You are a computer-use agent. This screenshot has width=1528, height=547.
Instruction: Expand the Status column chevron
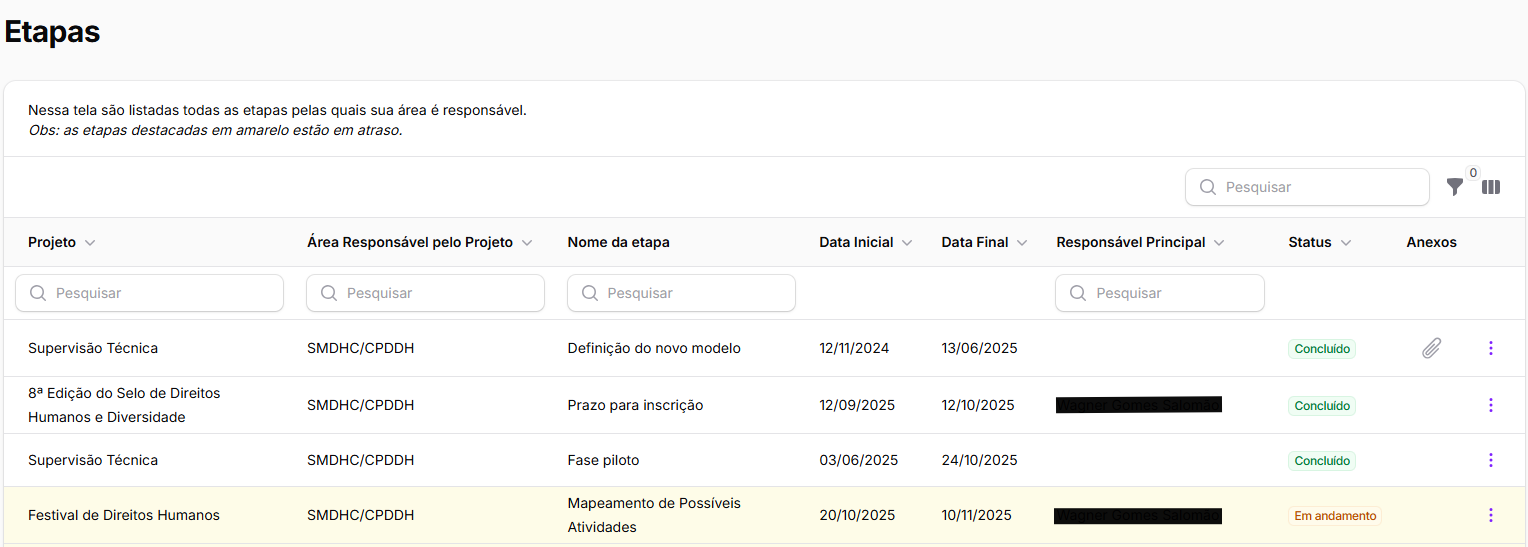[x=1346, y=243]
